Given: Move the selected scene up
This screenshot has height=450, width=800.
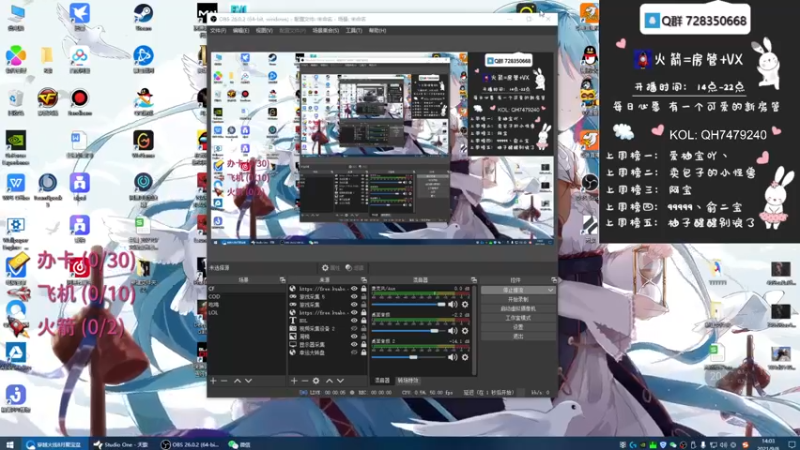Looking at the screenshot, I should point(237,381).
